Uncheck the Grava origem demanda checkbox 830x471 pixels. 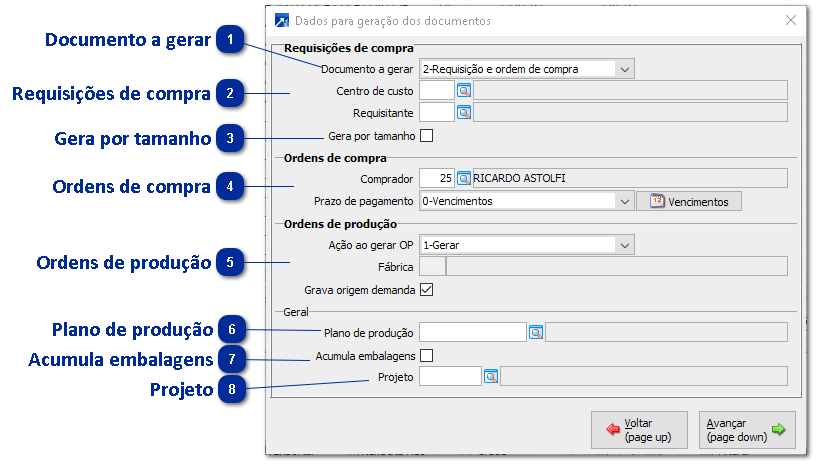click(x=427, y=289)
